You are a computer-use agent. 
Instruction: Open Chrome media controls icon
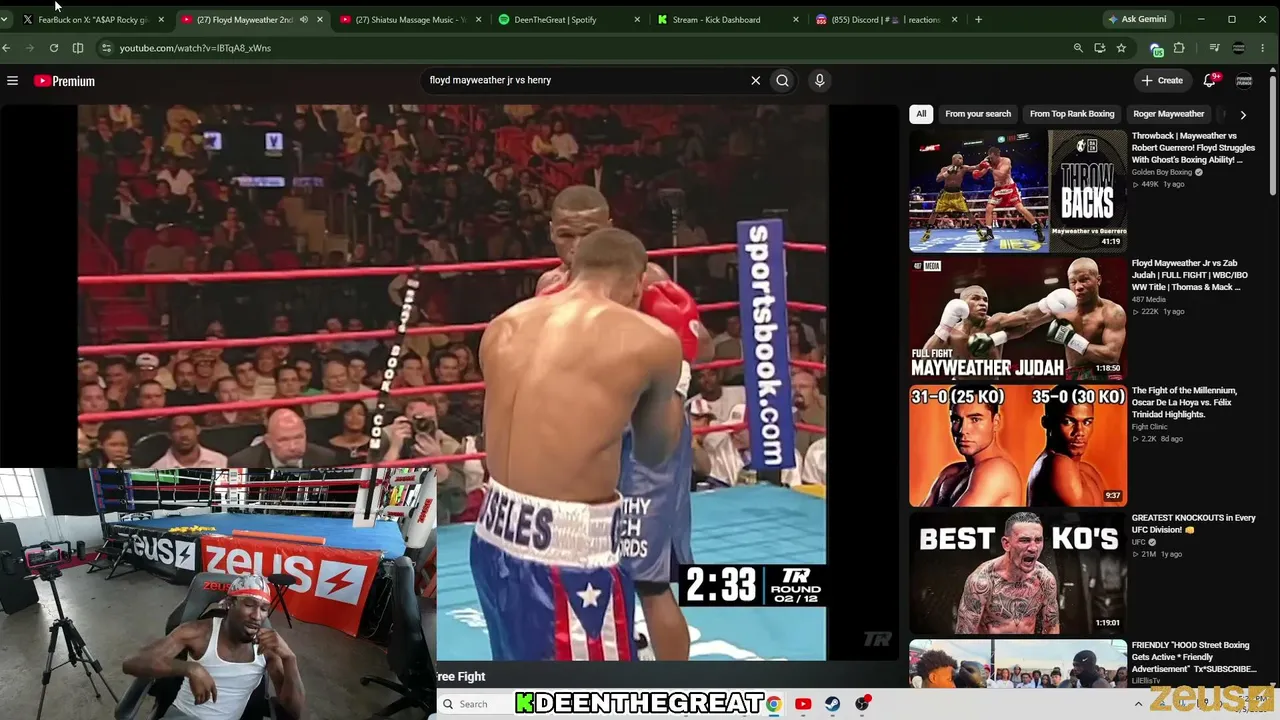point(1214,48)
